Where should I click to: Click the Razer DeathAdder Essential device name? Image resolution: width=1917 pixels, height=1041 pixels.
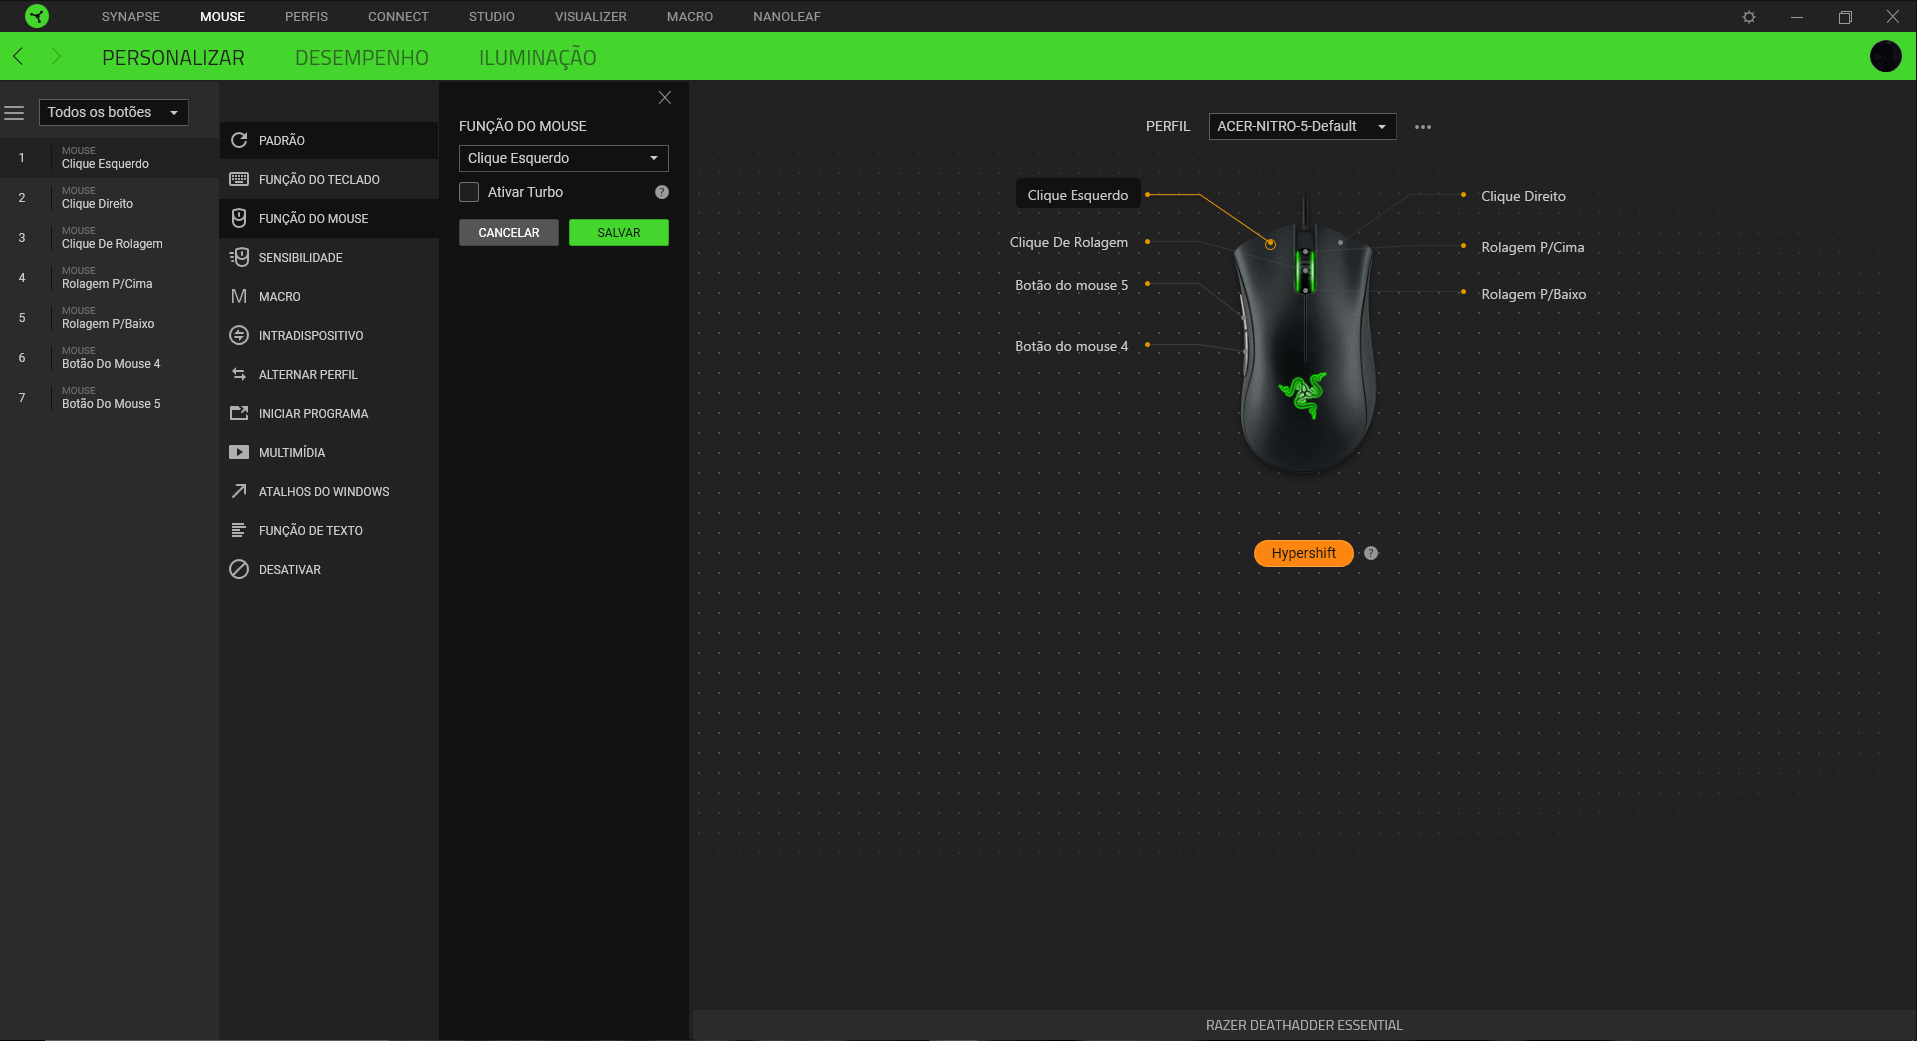point(1304,1025)
